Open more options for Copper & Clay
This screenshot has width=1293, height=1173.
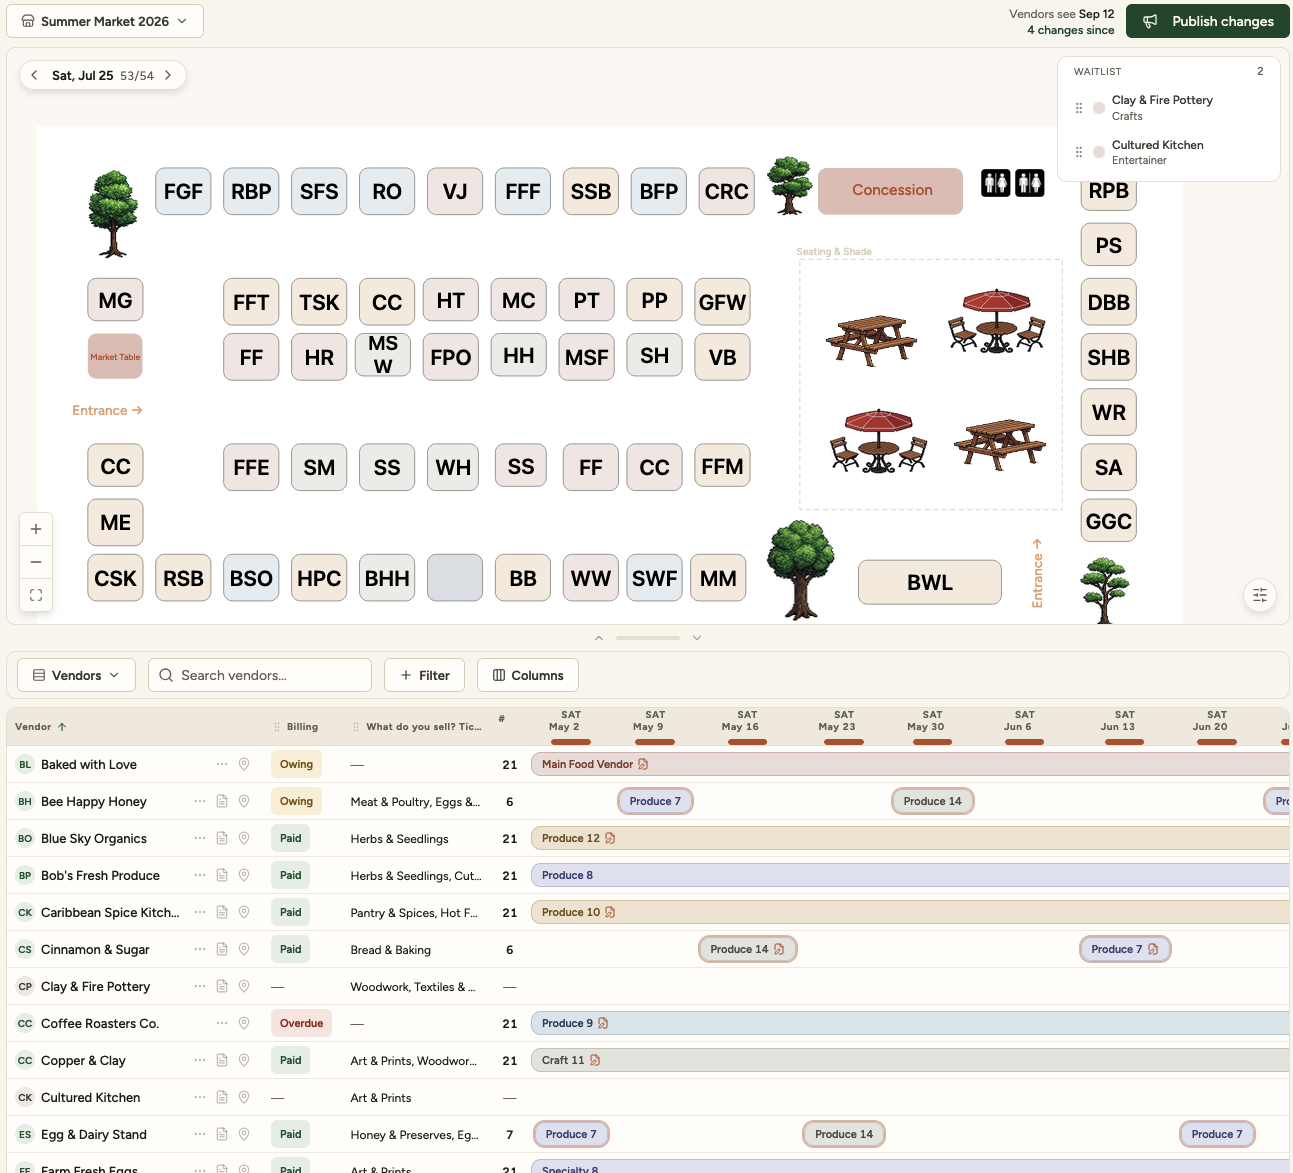point(200,1060)
